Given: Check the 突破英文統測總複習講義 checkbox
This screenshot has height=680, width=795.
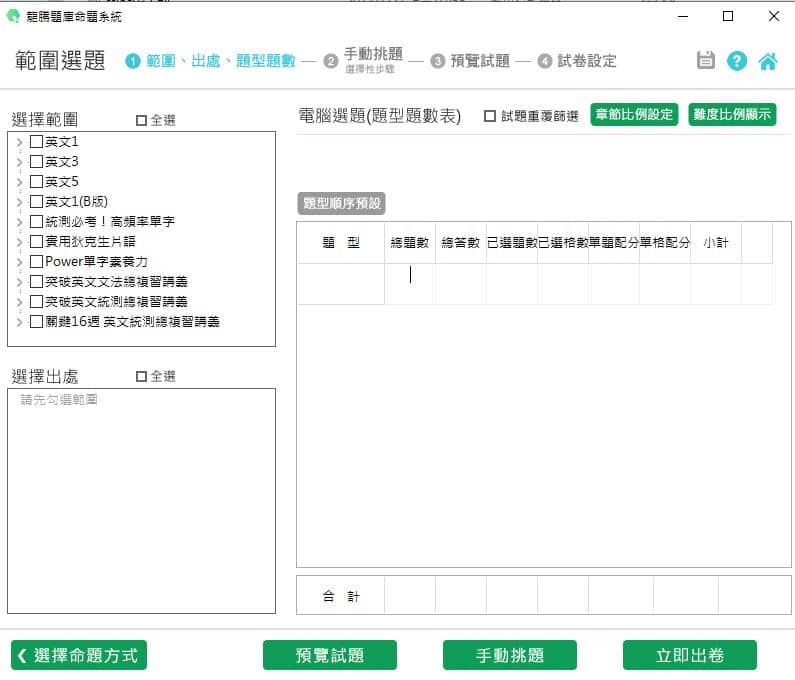Looking at the screenshot, I should [36, 302].
